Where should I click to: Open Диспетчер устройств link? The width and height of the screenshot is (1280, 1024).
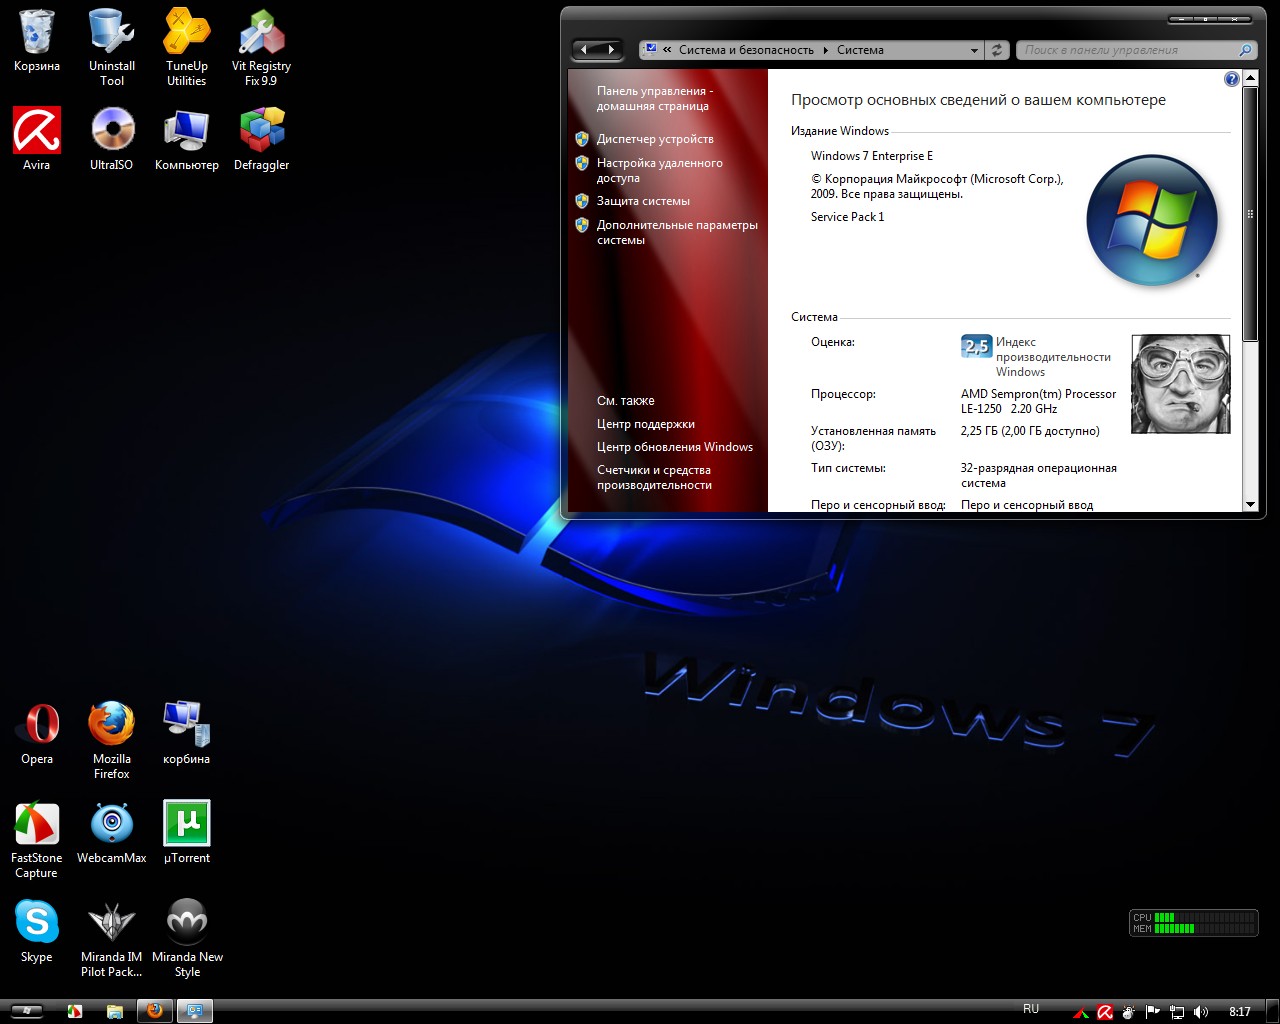tap(655, 139)
